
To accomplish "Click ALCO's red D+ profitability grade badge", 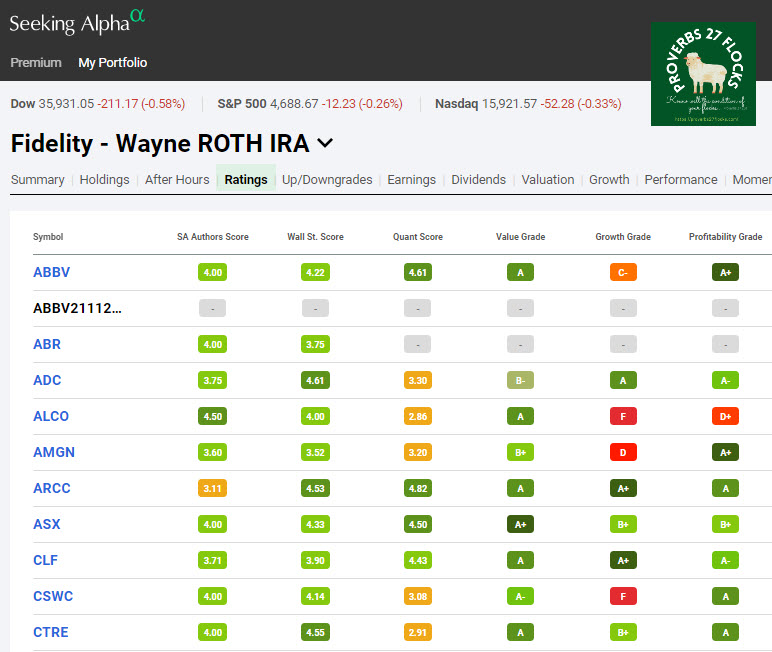I will (725, 416).
